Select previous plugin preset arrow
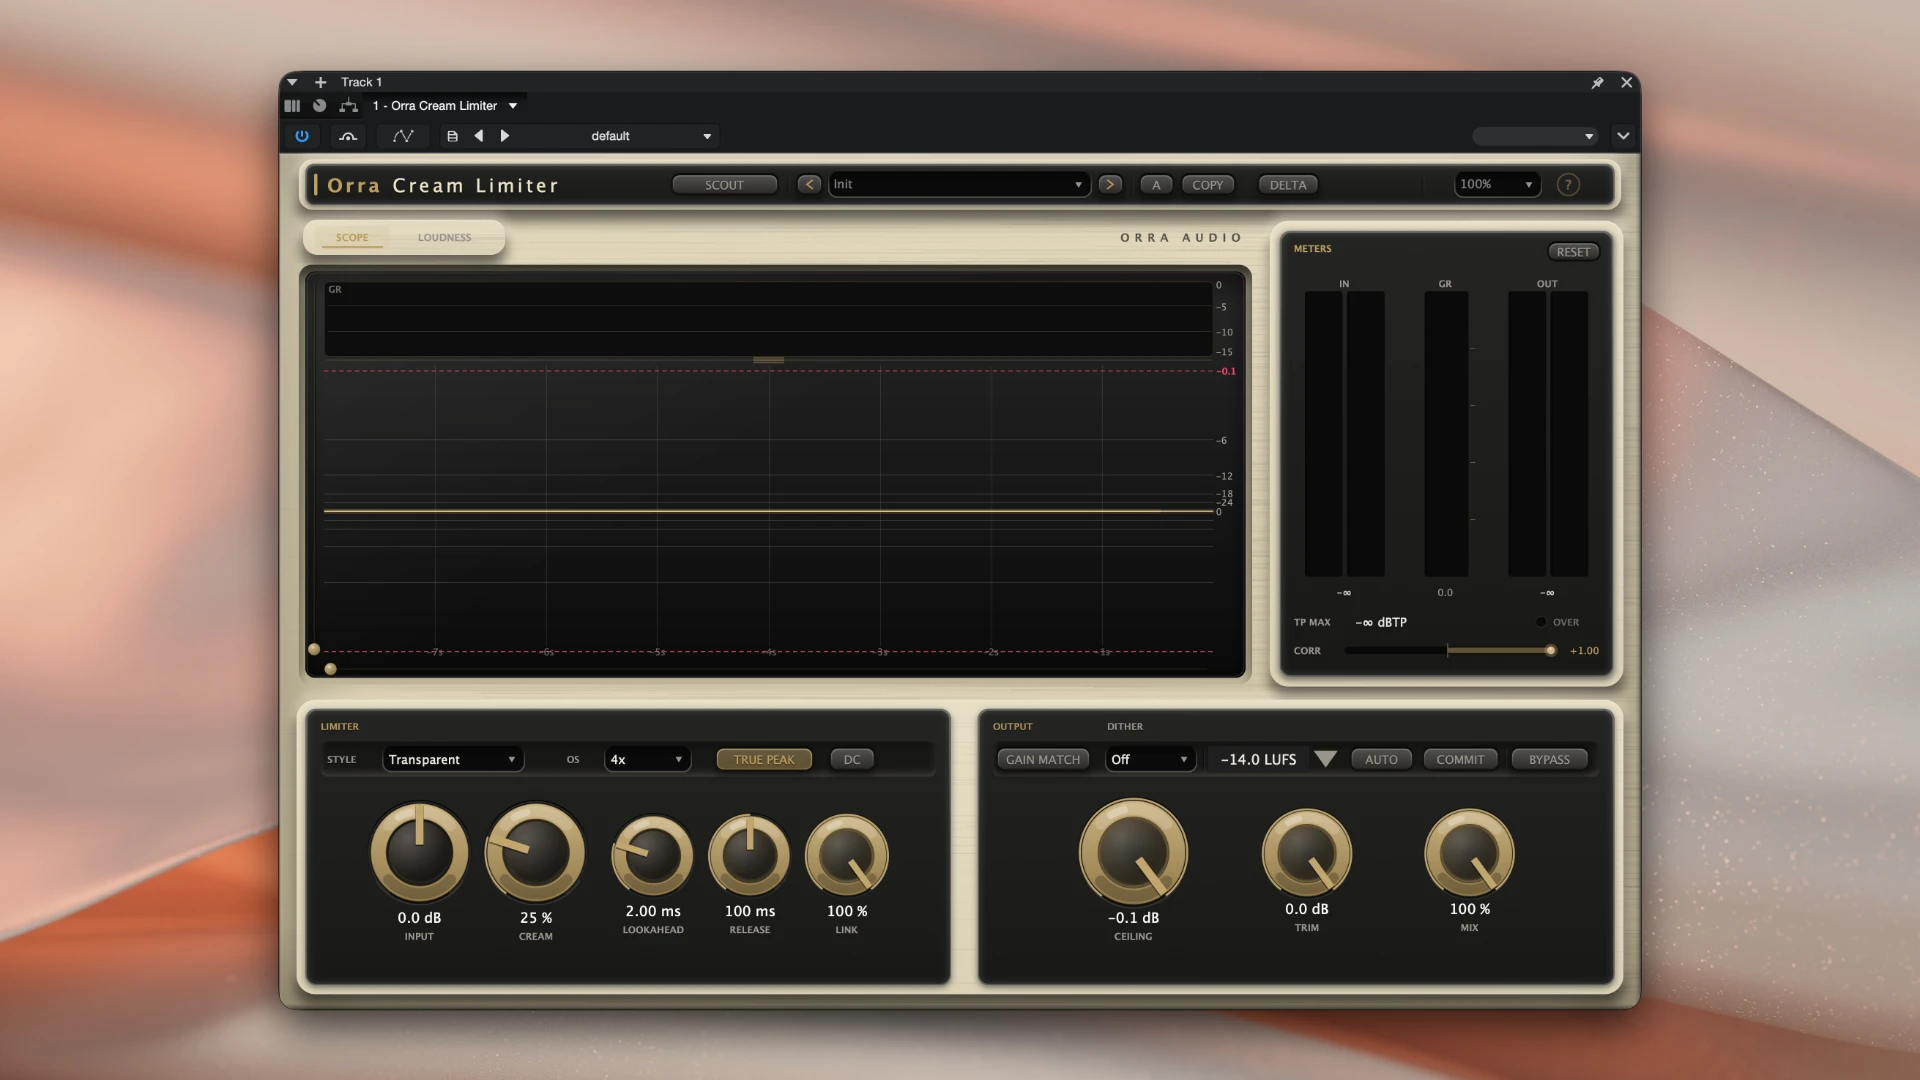Image resolution: width=1920 pixels, height=1080 pixels. coord(809,185)
